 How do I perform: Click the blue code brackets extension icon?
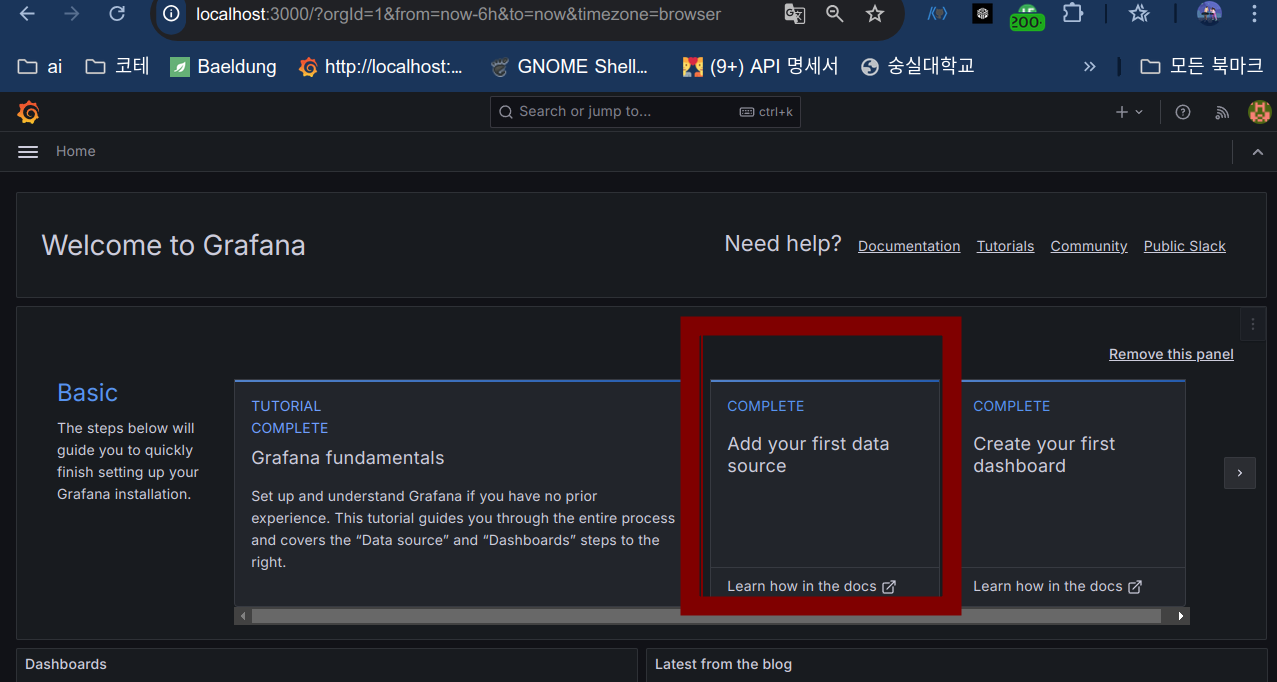[937, 14]
